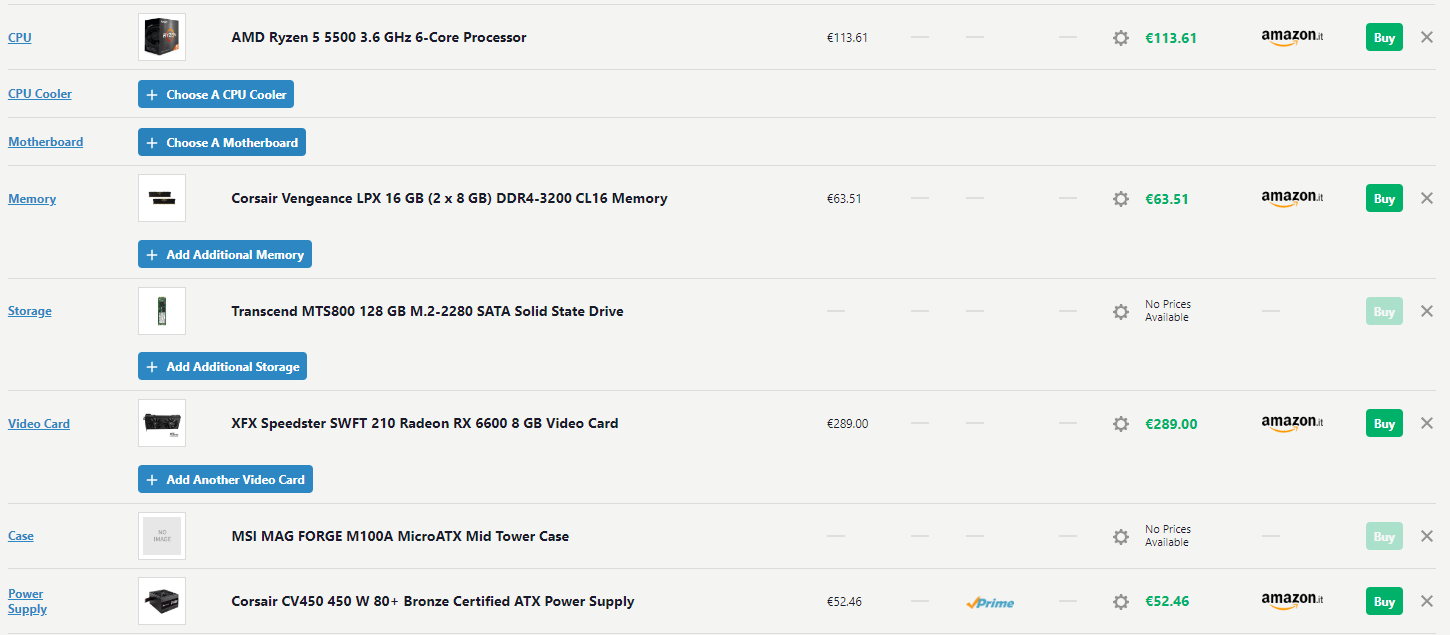Click Add Another Video Card
This screenshot has height=635, width=1450.
coord(225,479)
